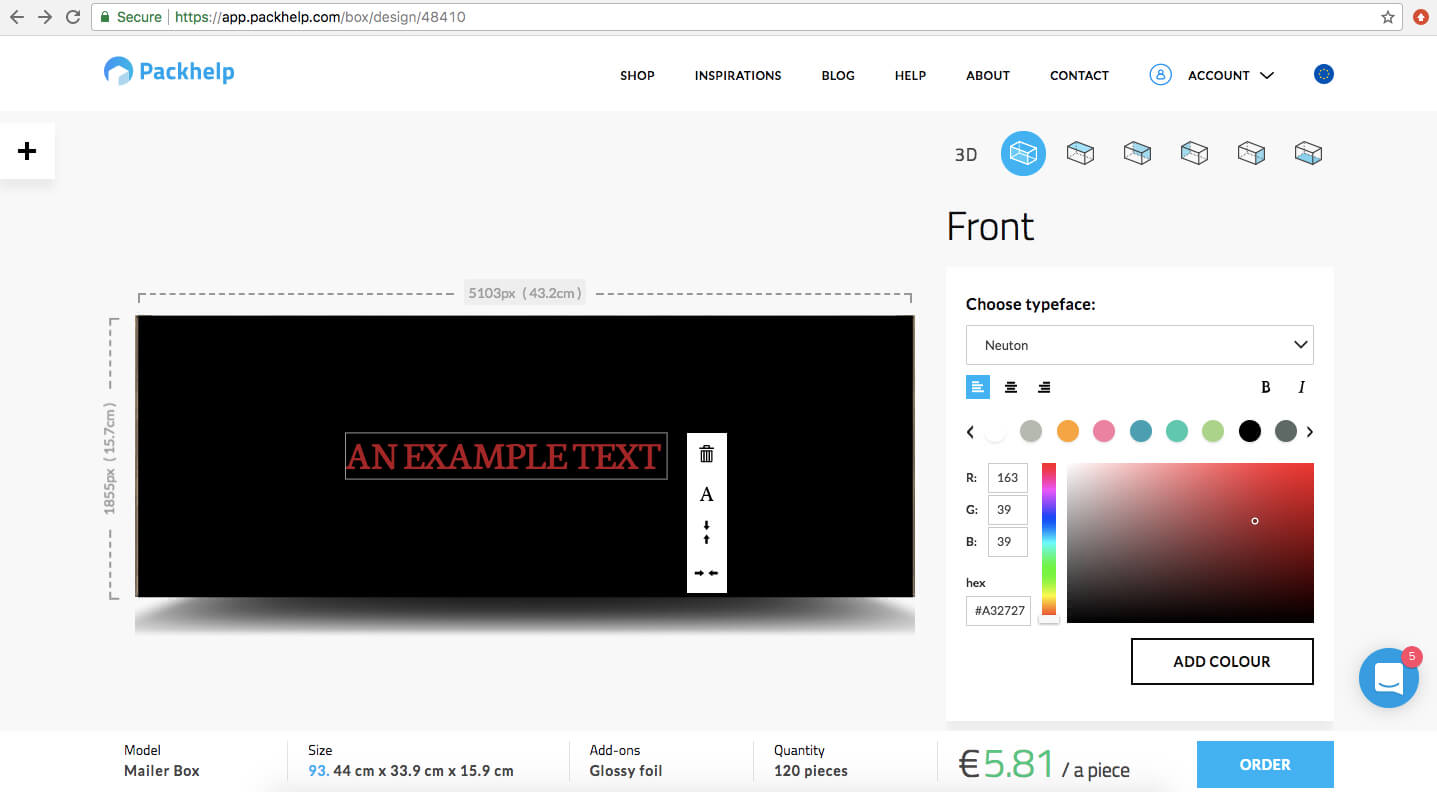Align text to the center
The image size is (1437, 792).
(1011, 387)
